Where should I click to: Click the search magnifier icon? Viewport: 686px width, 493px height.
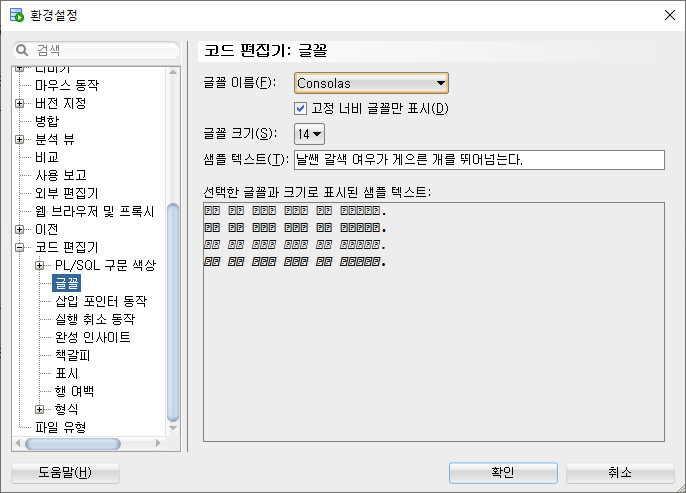21,50
